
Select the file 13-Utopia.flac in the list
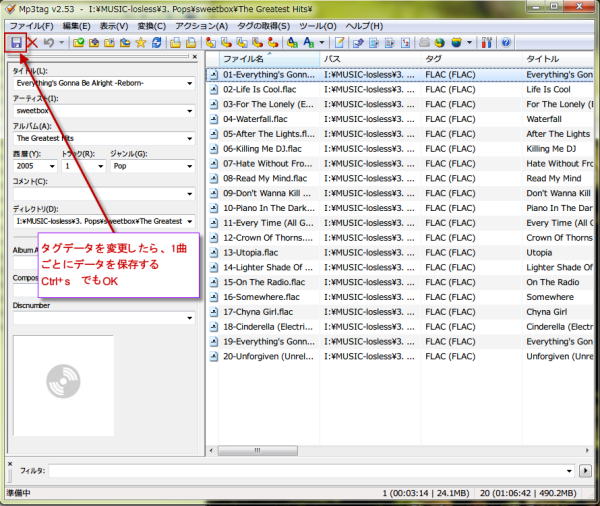[x=253, y=253]
